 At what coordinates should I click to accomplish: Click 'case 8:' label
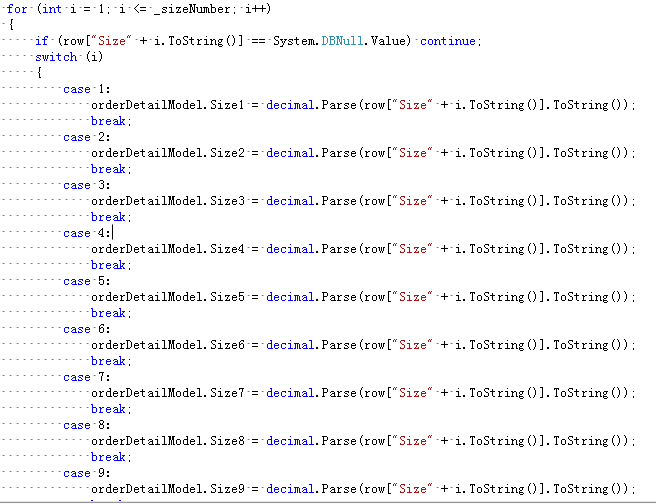coord(87,425)
